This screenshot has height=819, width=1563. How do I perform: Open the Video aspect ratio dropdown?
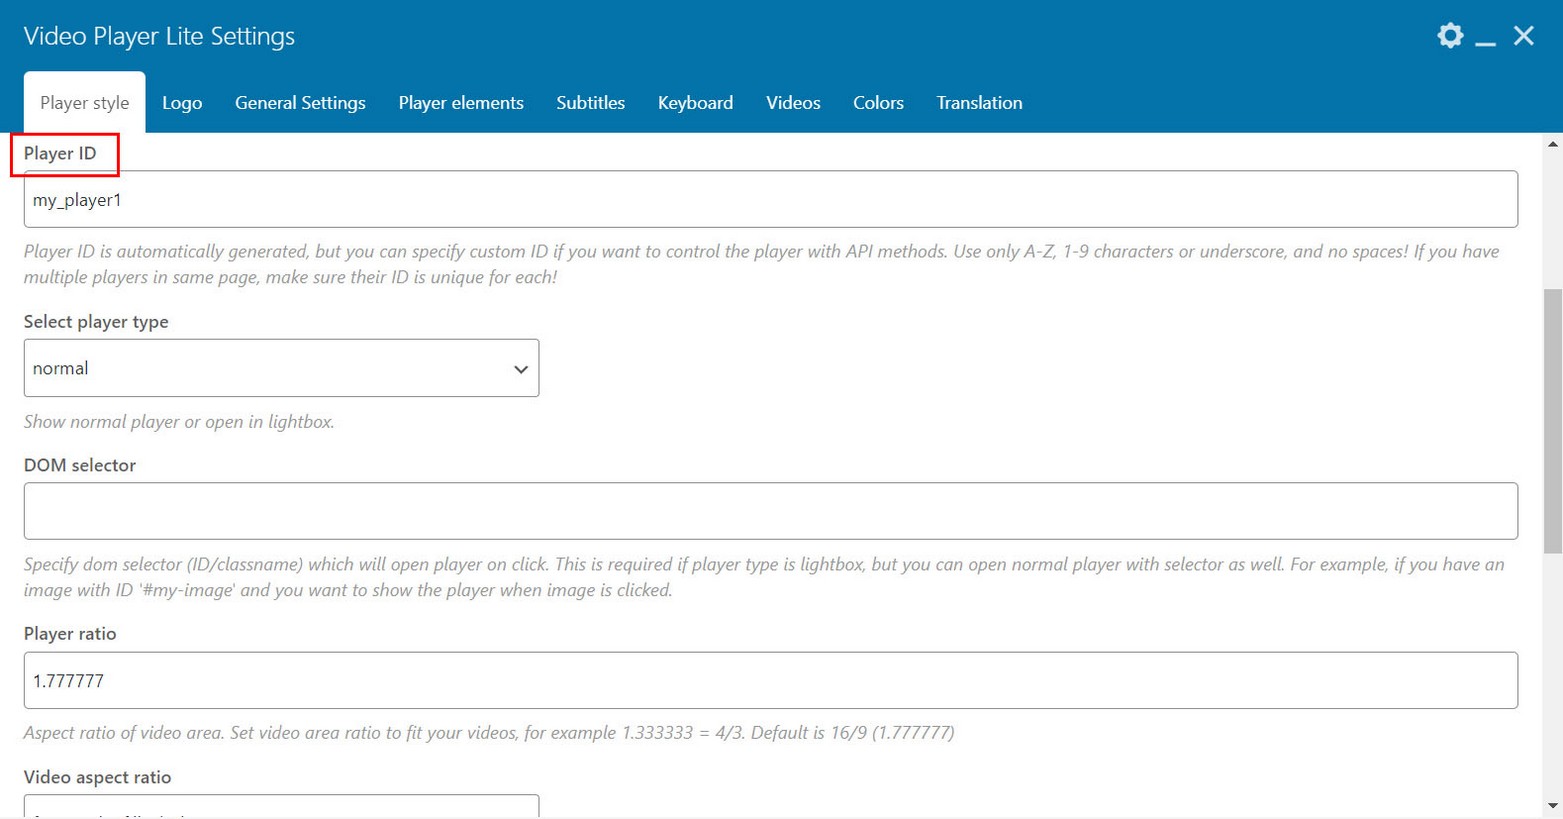coord(281,806)
